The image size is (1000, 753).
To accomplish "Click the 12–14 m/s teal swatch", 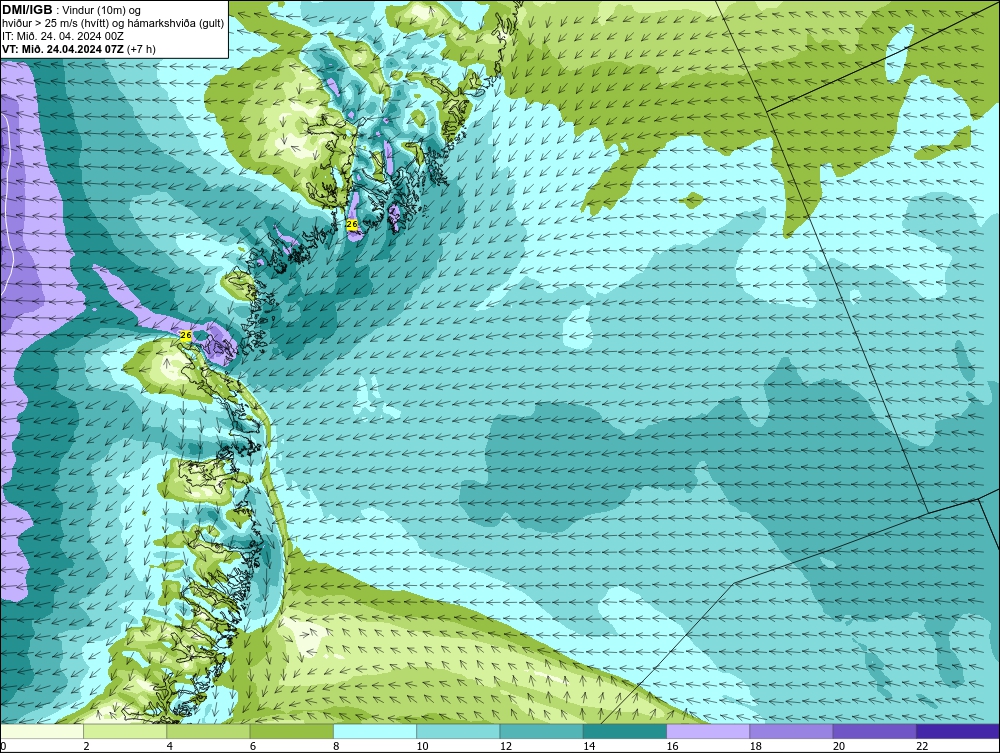I will tap(541, 731).
